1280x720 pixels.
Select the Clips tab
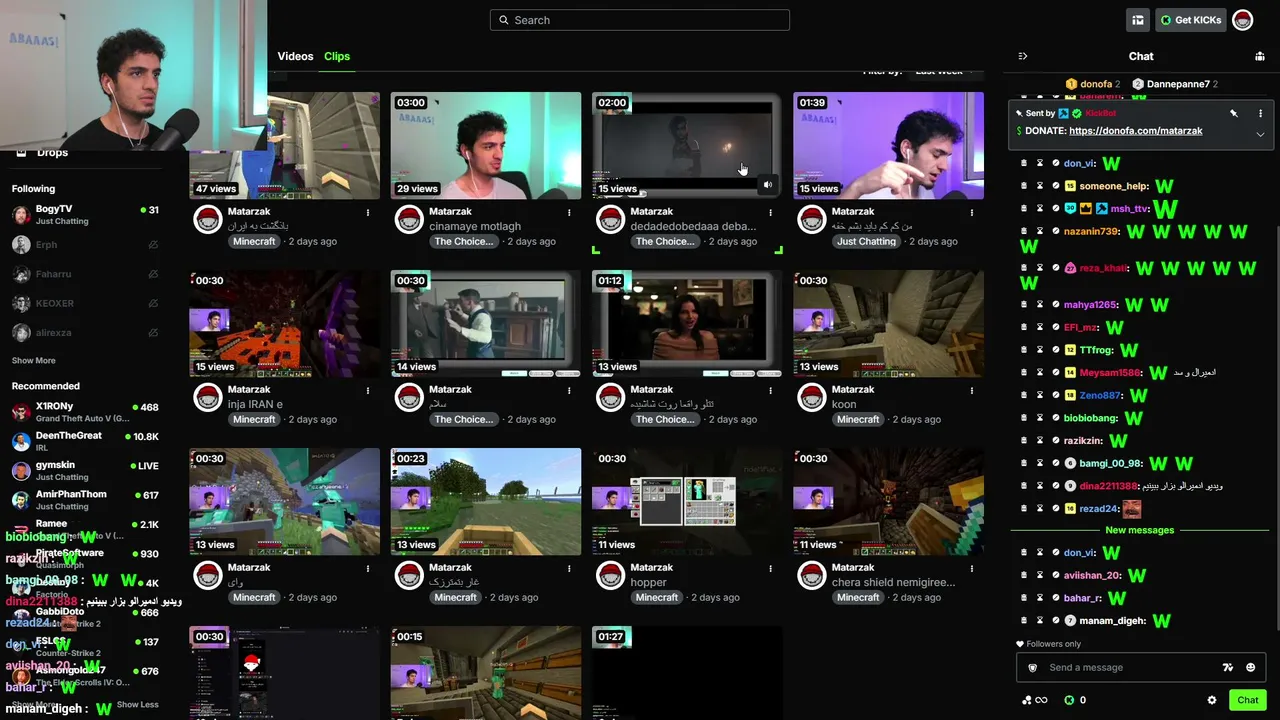coord(337,56)
